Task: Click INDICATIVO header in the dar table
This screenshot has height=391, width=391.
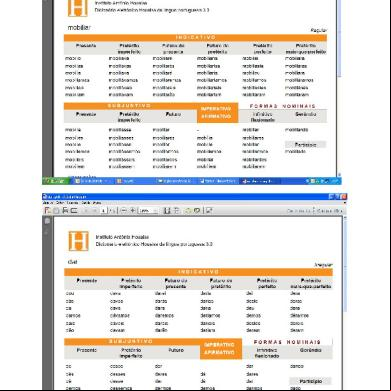Action: point(198,272)
